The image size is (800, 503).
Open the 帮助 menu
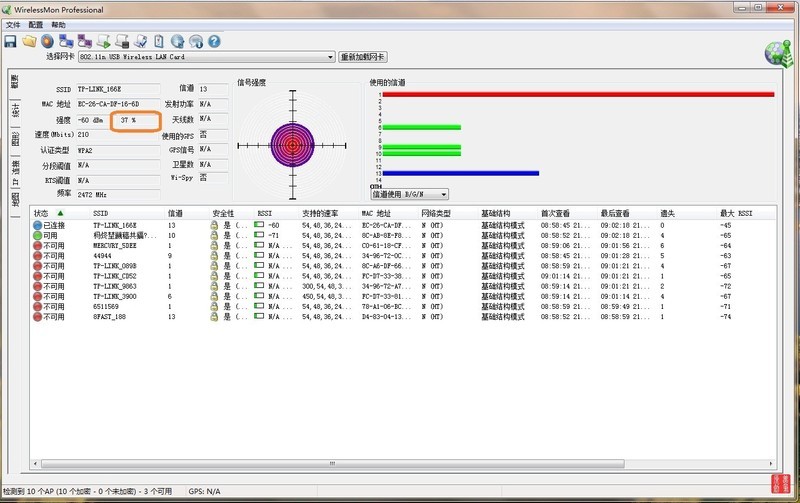(58, 24)
